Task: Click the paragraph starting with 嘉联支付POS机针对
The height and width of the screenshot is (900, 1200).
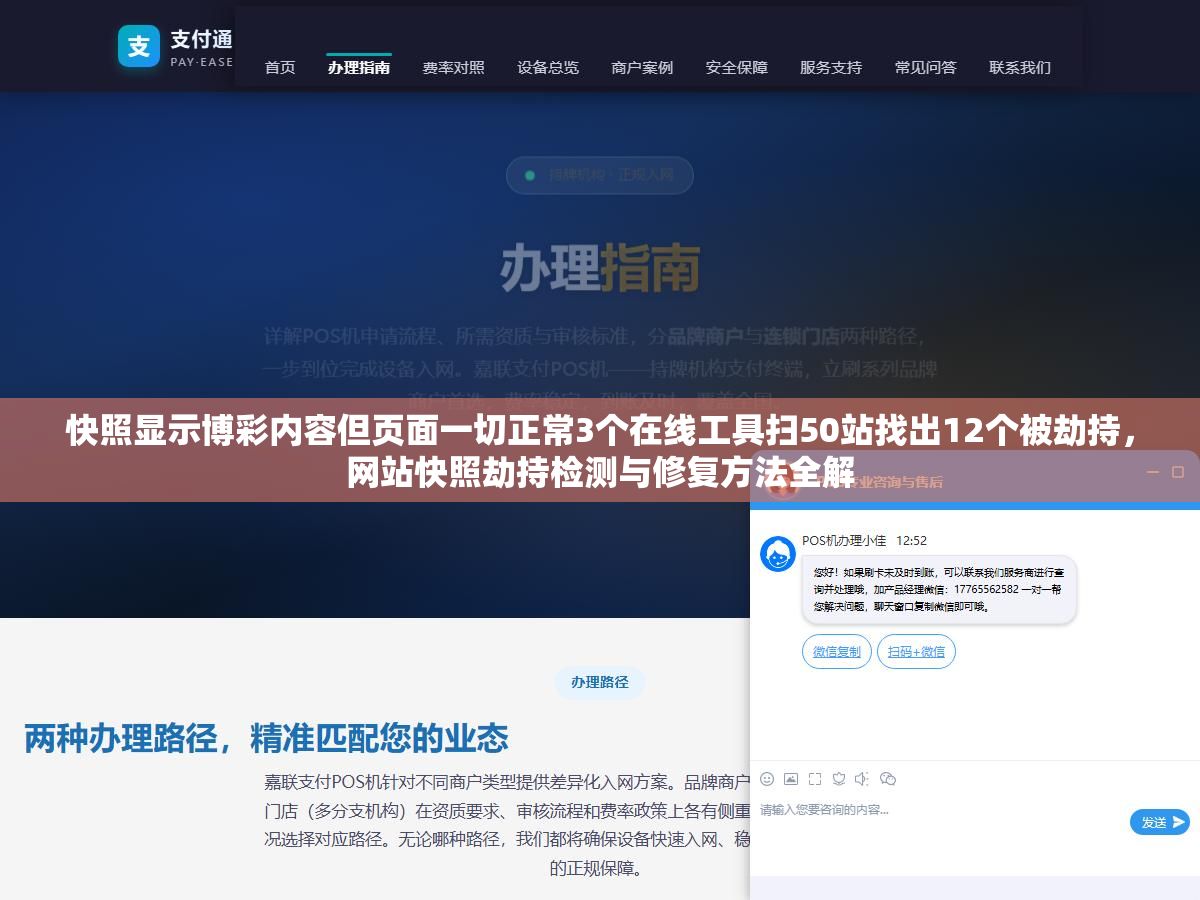Action: point(507,825)
